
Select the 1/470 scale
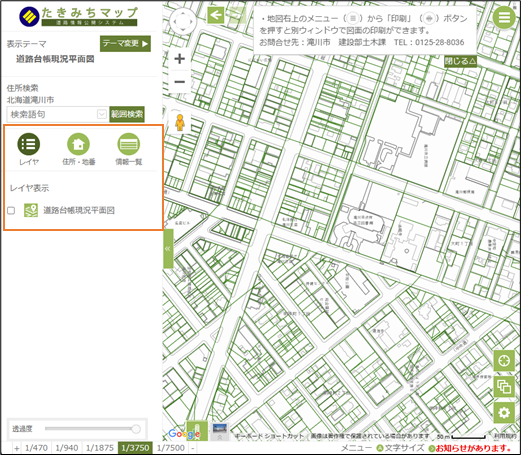36,448
